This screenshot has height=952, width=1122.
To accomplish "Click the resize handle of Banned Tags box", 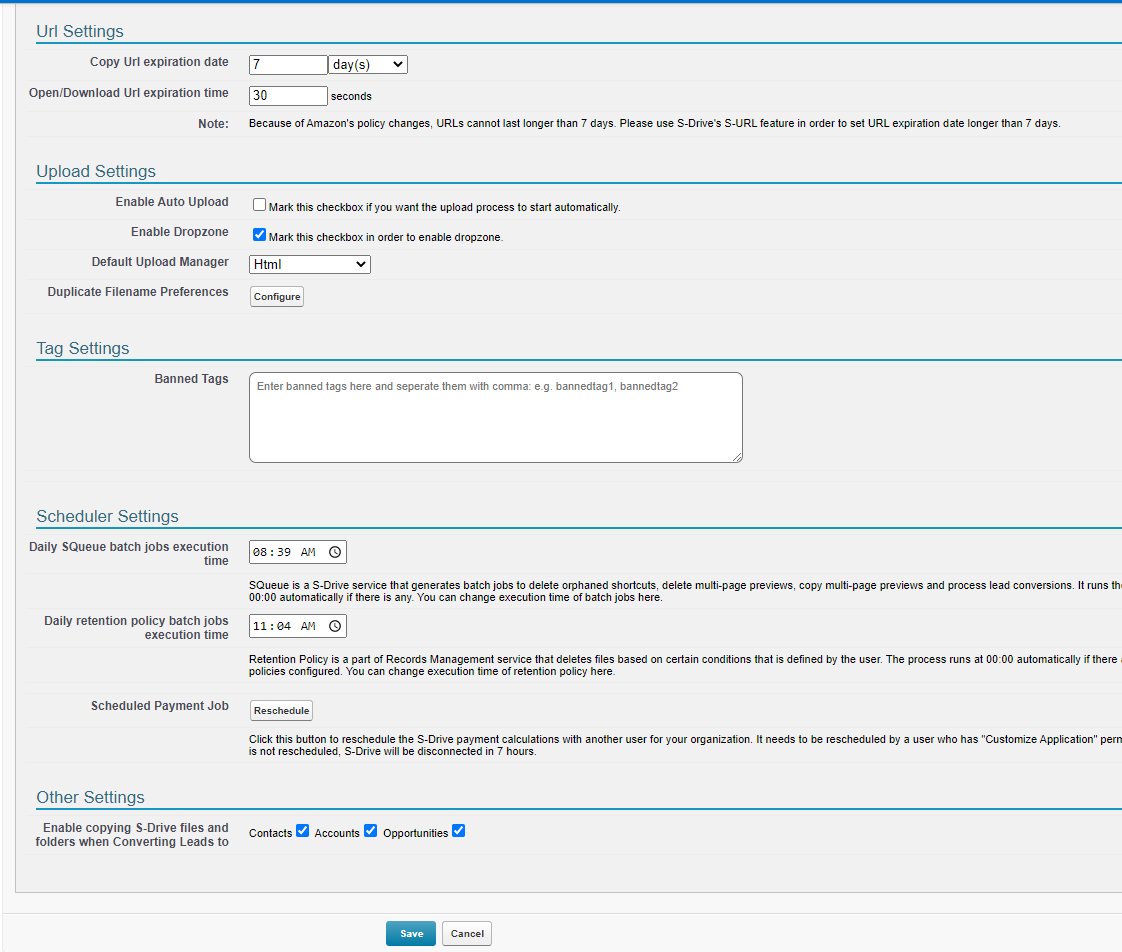I will pyautogui.click(x=736, y=456).
